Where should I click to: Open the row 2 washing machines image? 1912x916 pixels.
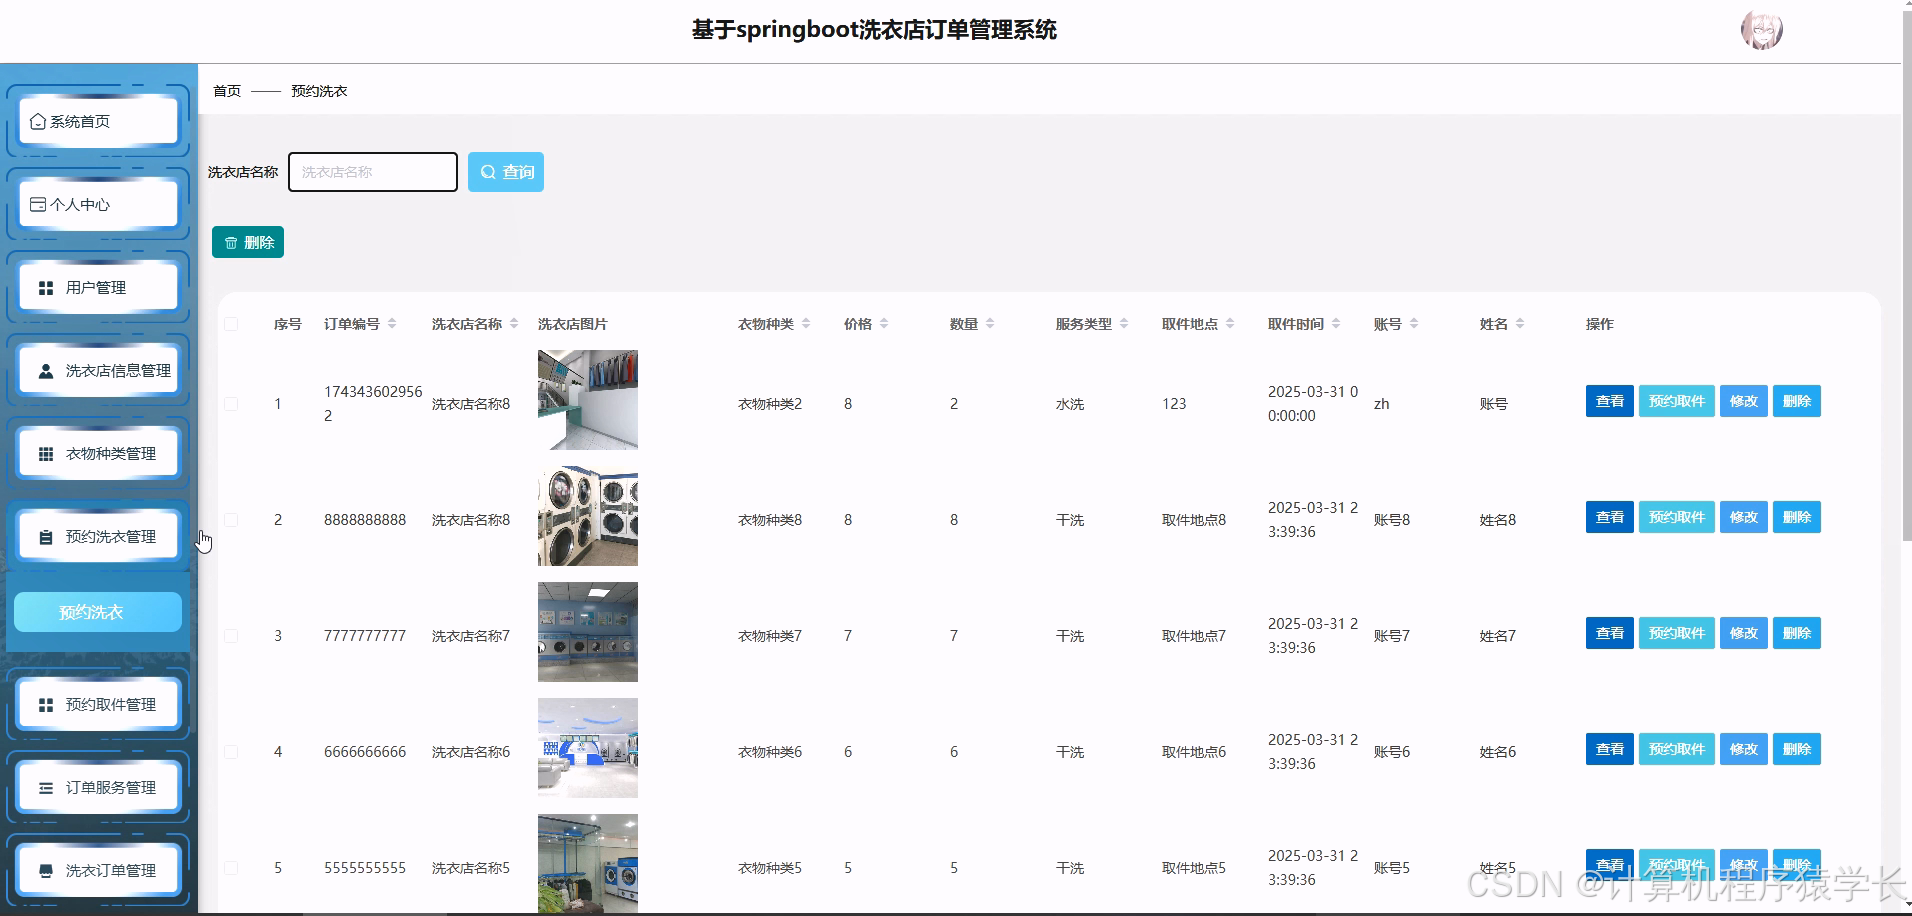coord(588,516)
